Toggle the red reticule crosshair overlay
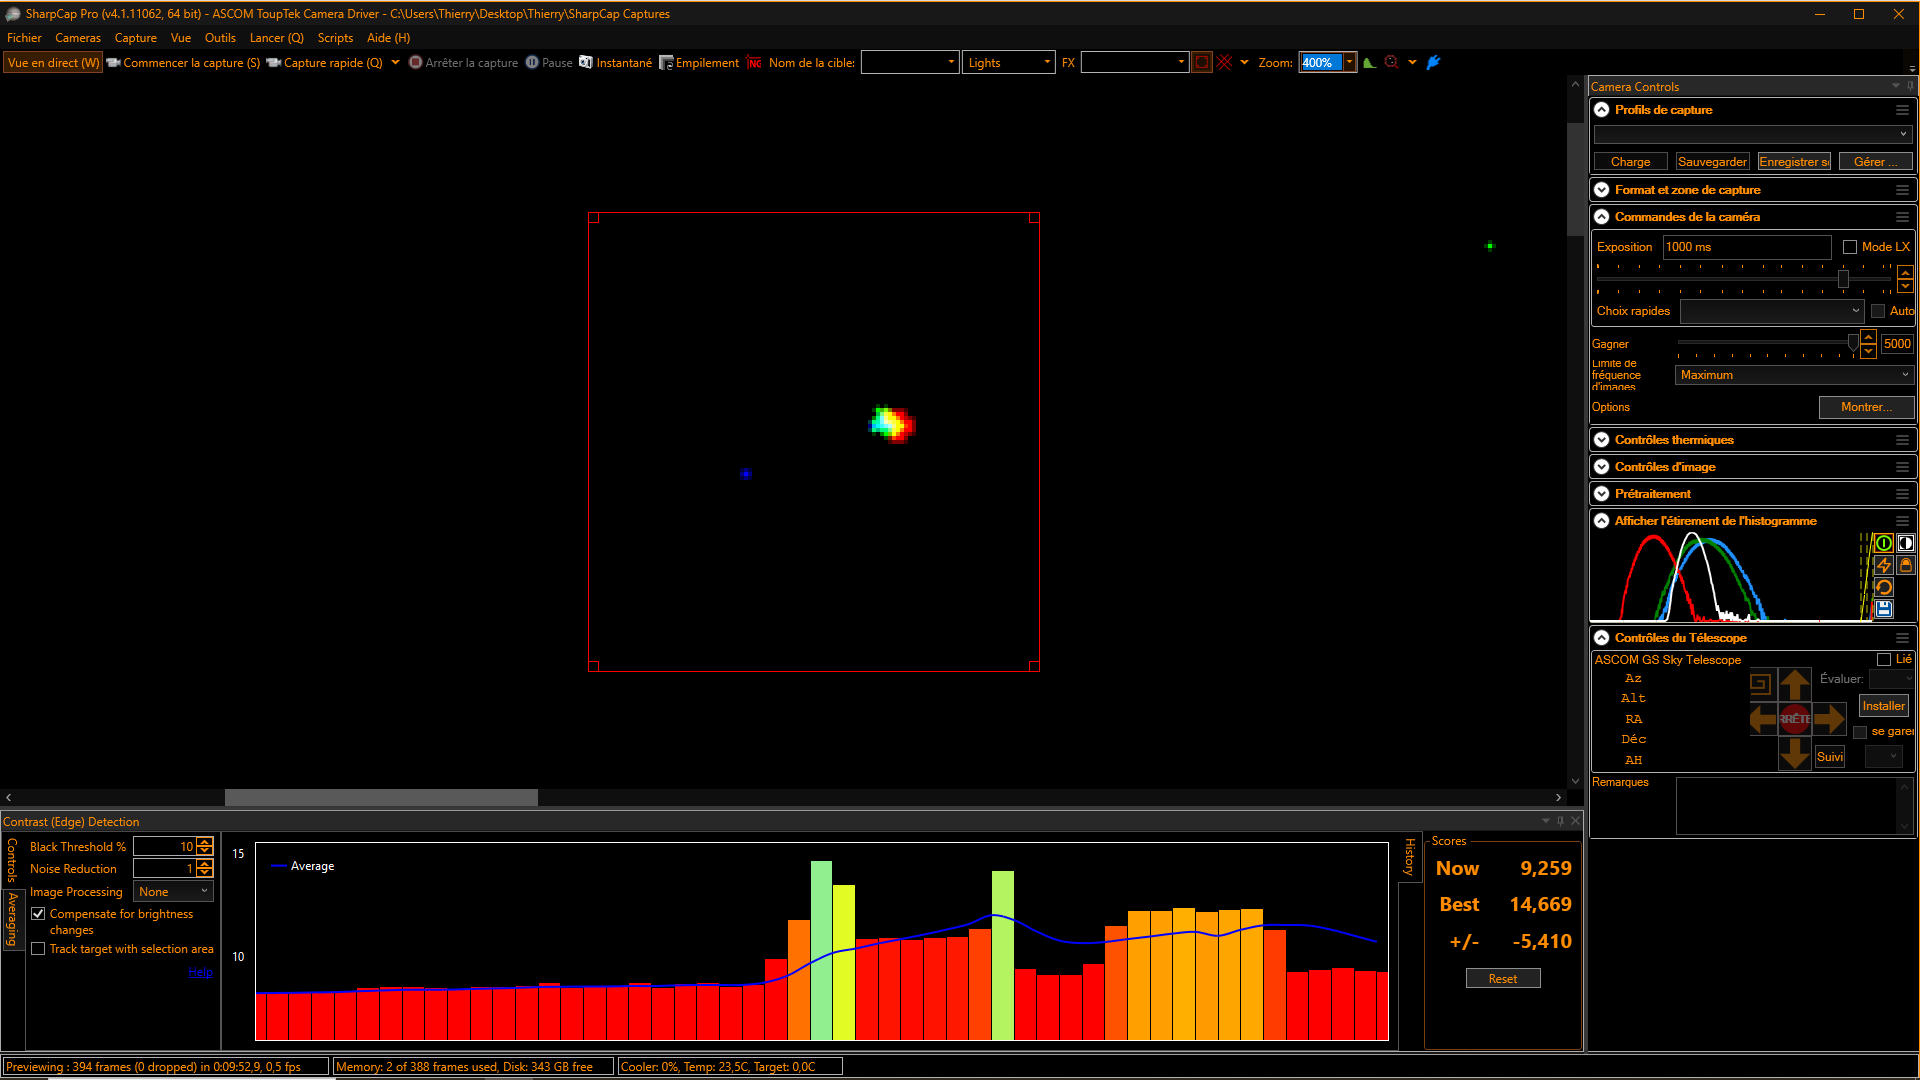 [1224, 62]
